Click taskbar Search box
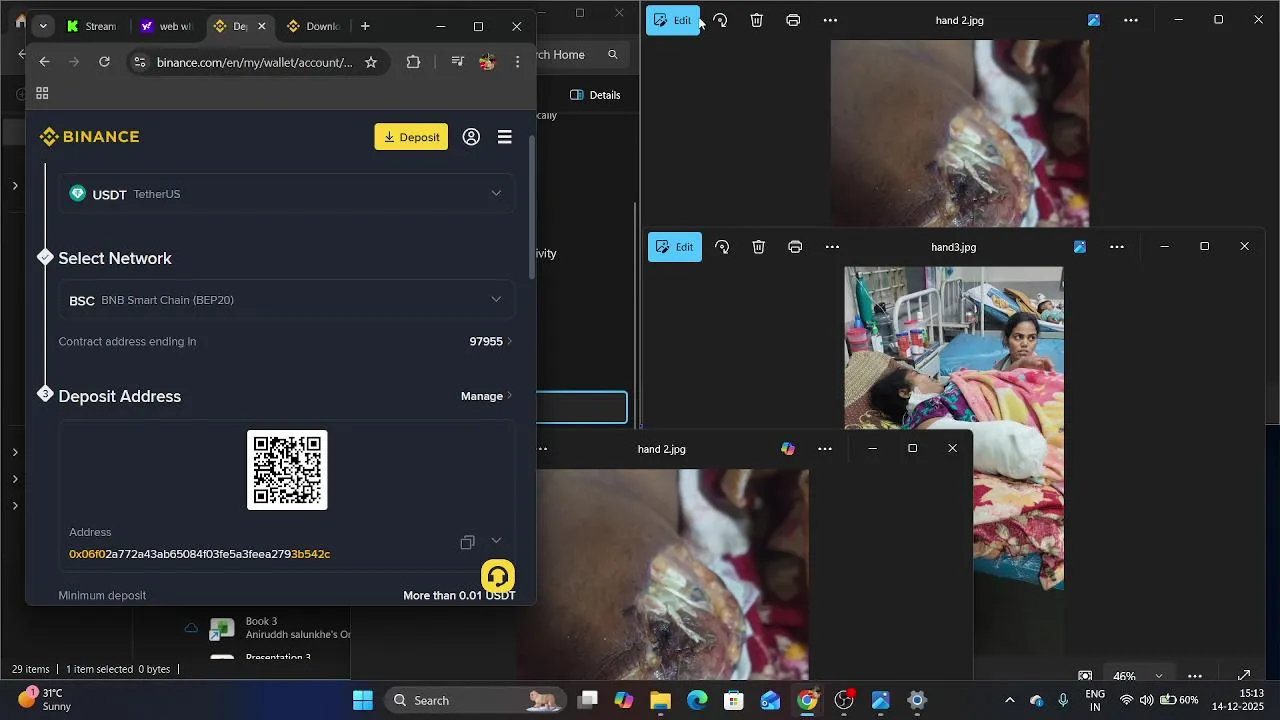 click(x=475, y=700)
